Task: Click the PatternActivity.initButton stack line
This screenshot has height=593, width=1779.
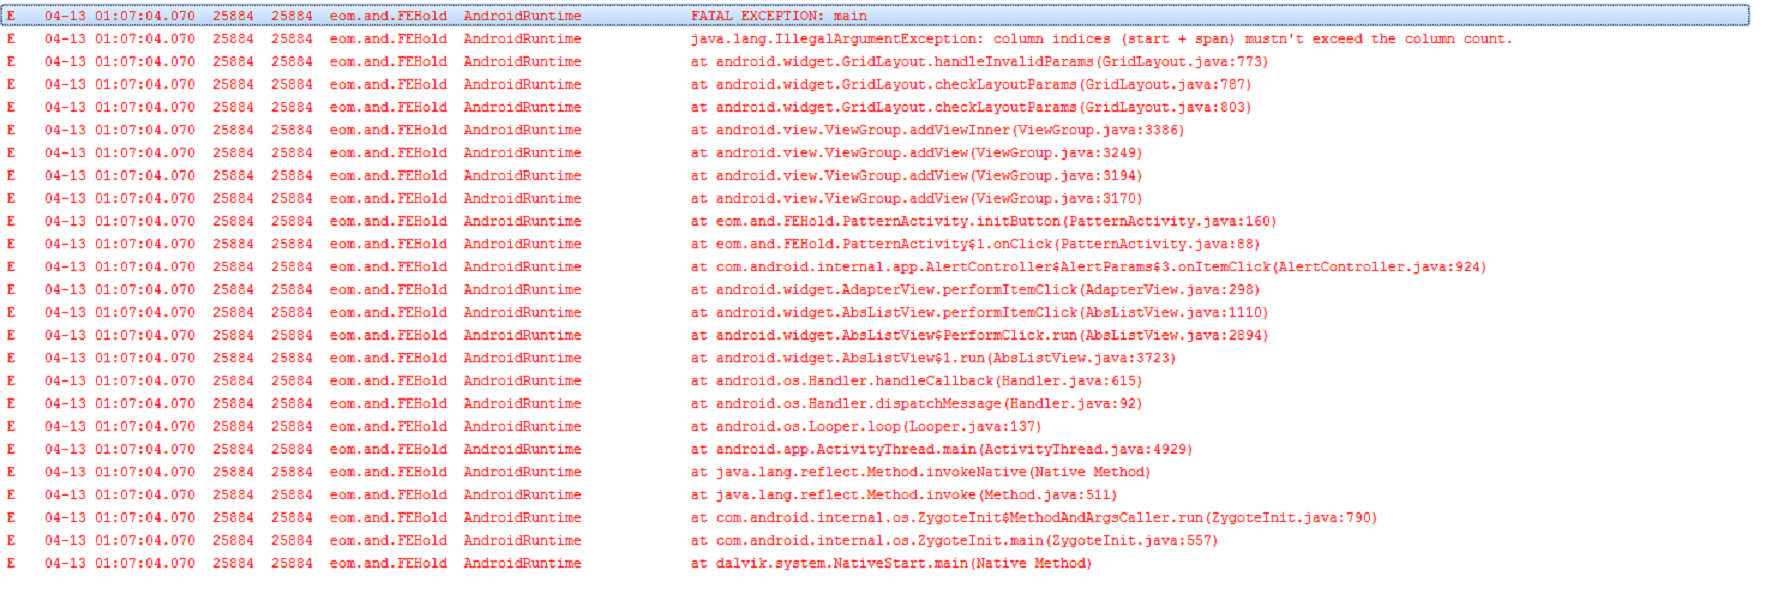Action: point(982,222)
